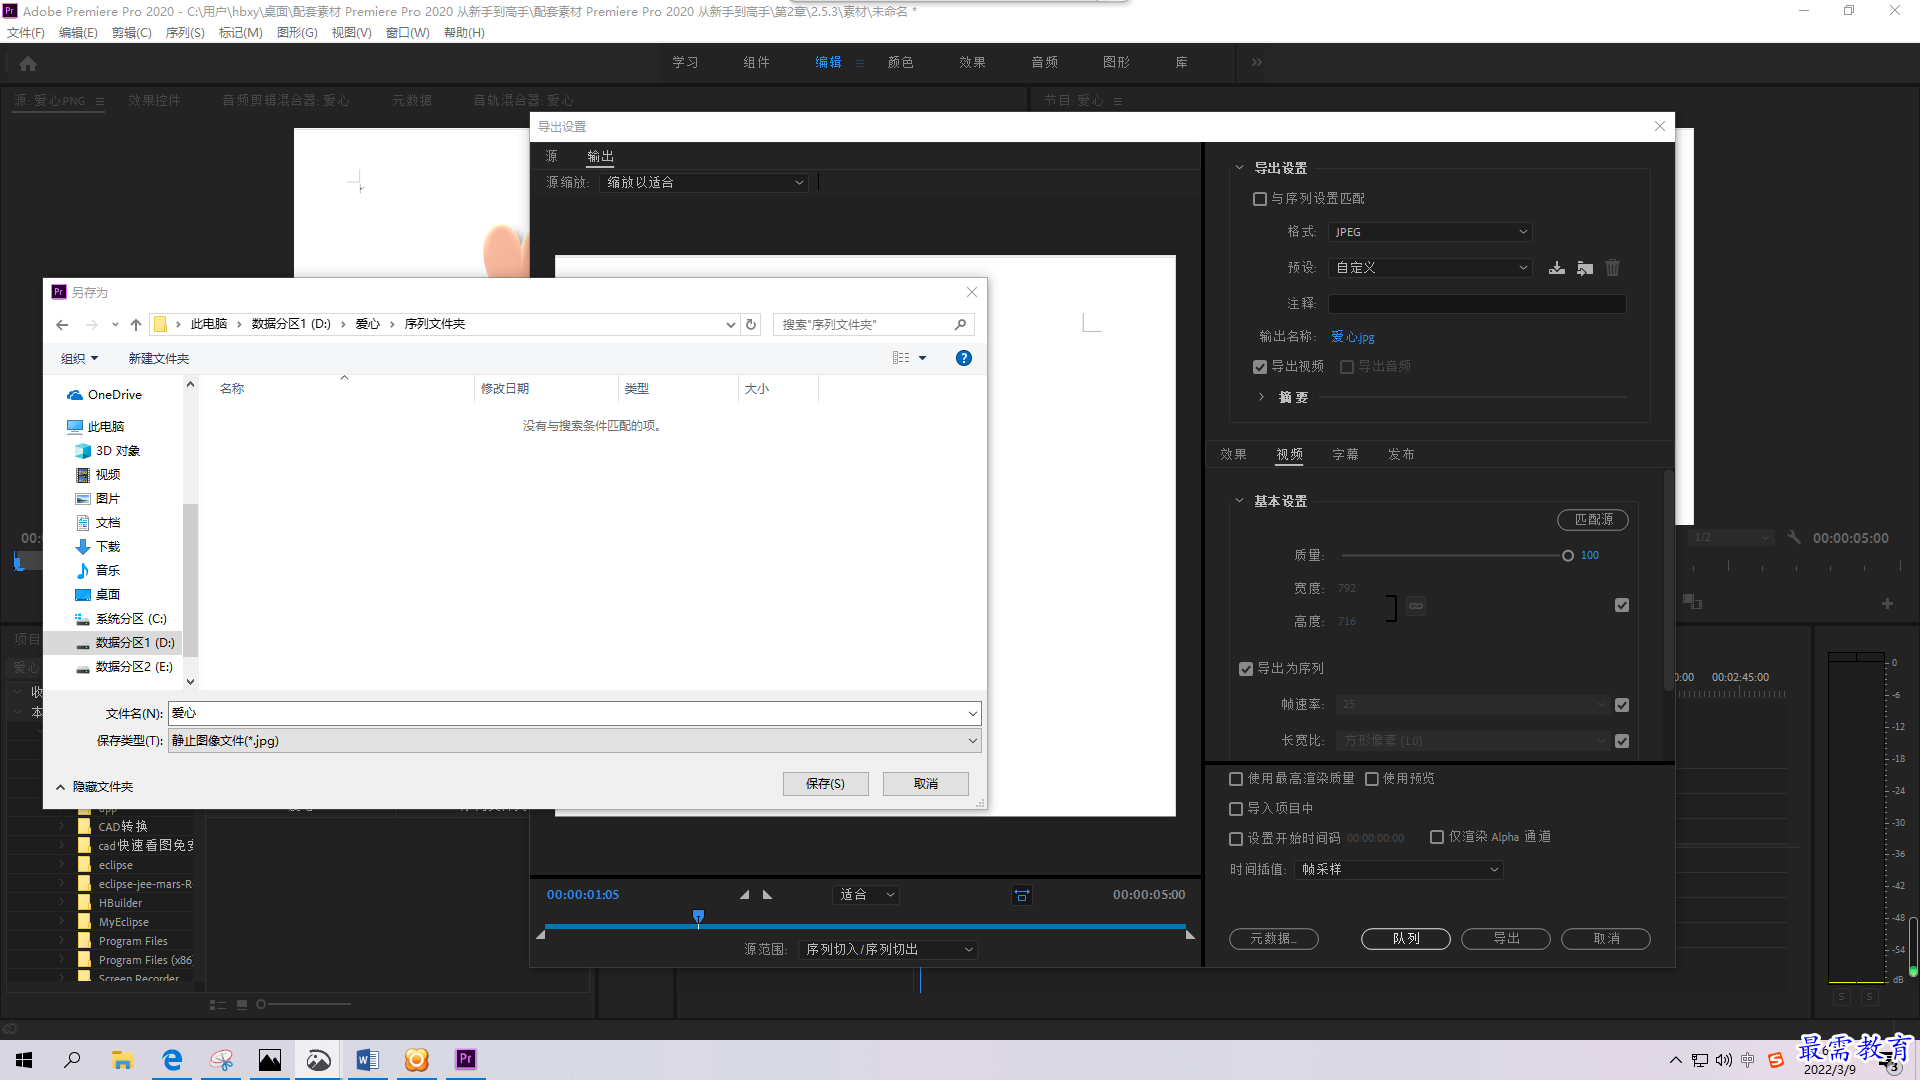Open File Explorer from taskbar
Viewport: 1920px width, 1080px height.
122,1060
